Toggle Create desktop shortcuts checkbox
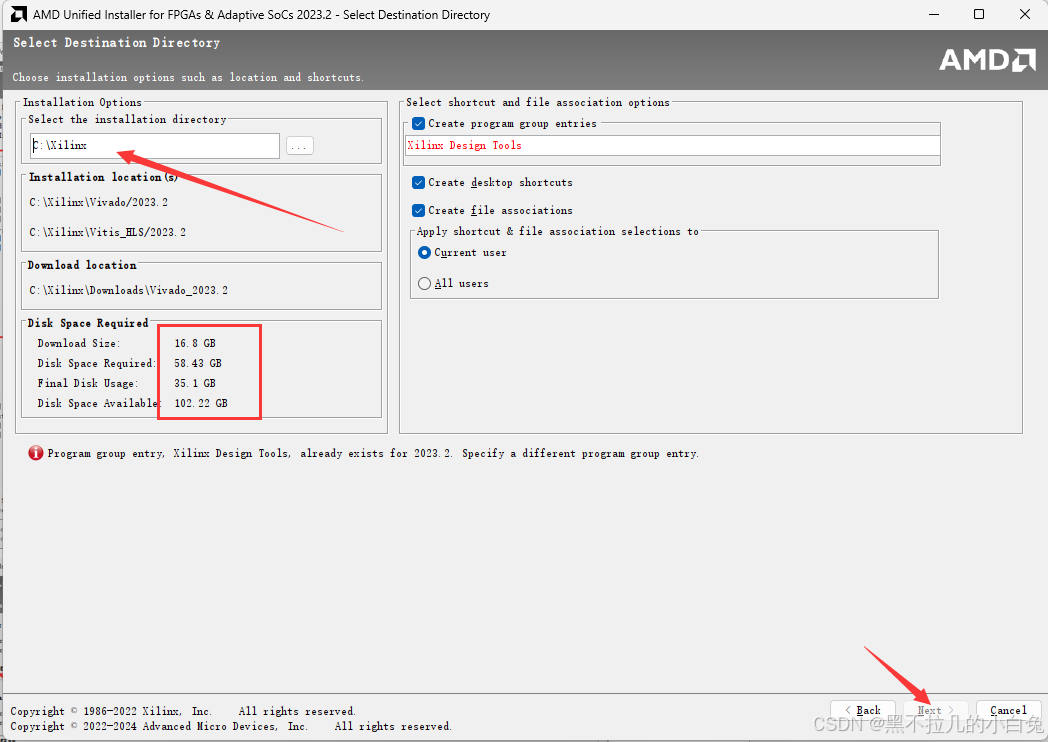 pos(418,182)
